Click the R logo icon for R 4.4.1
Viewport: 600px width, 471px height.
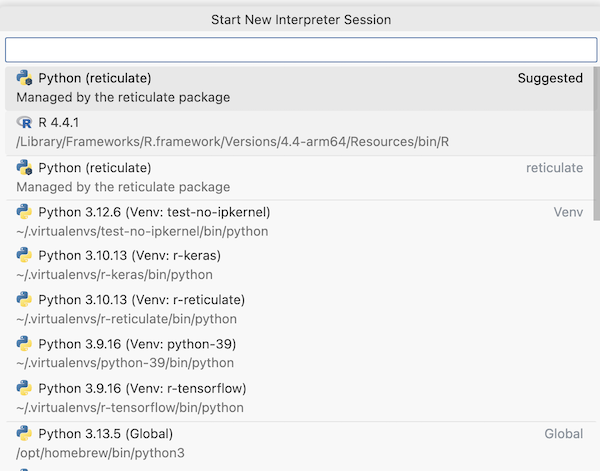[25, 122]
